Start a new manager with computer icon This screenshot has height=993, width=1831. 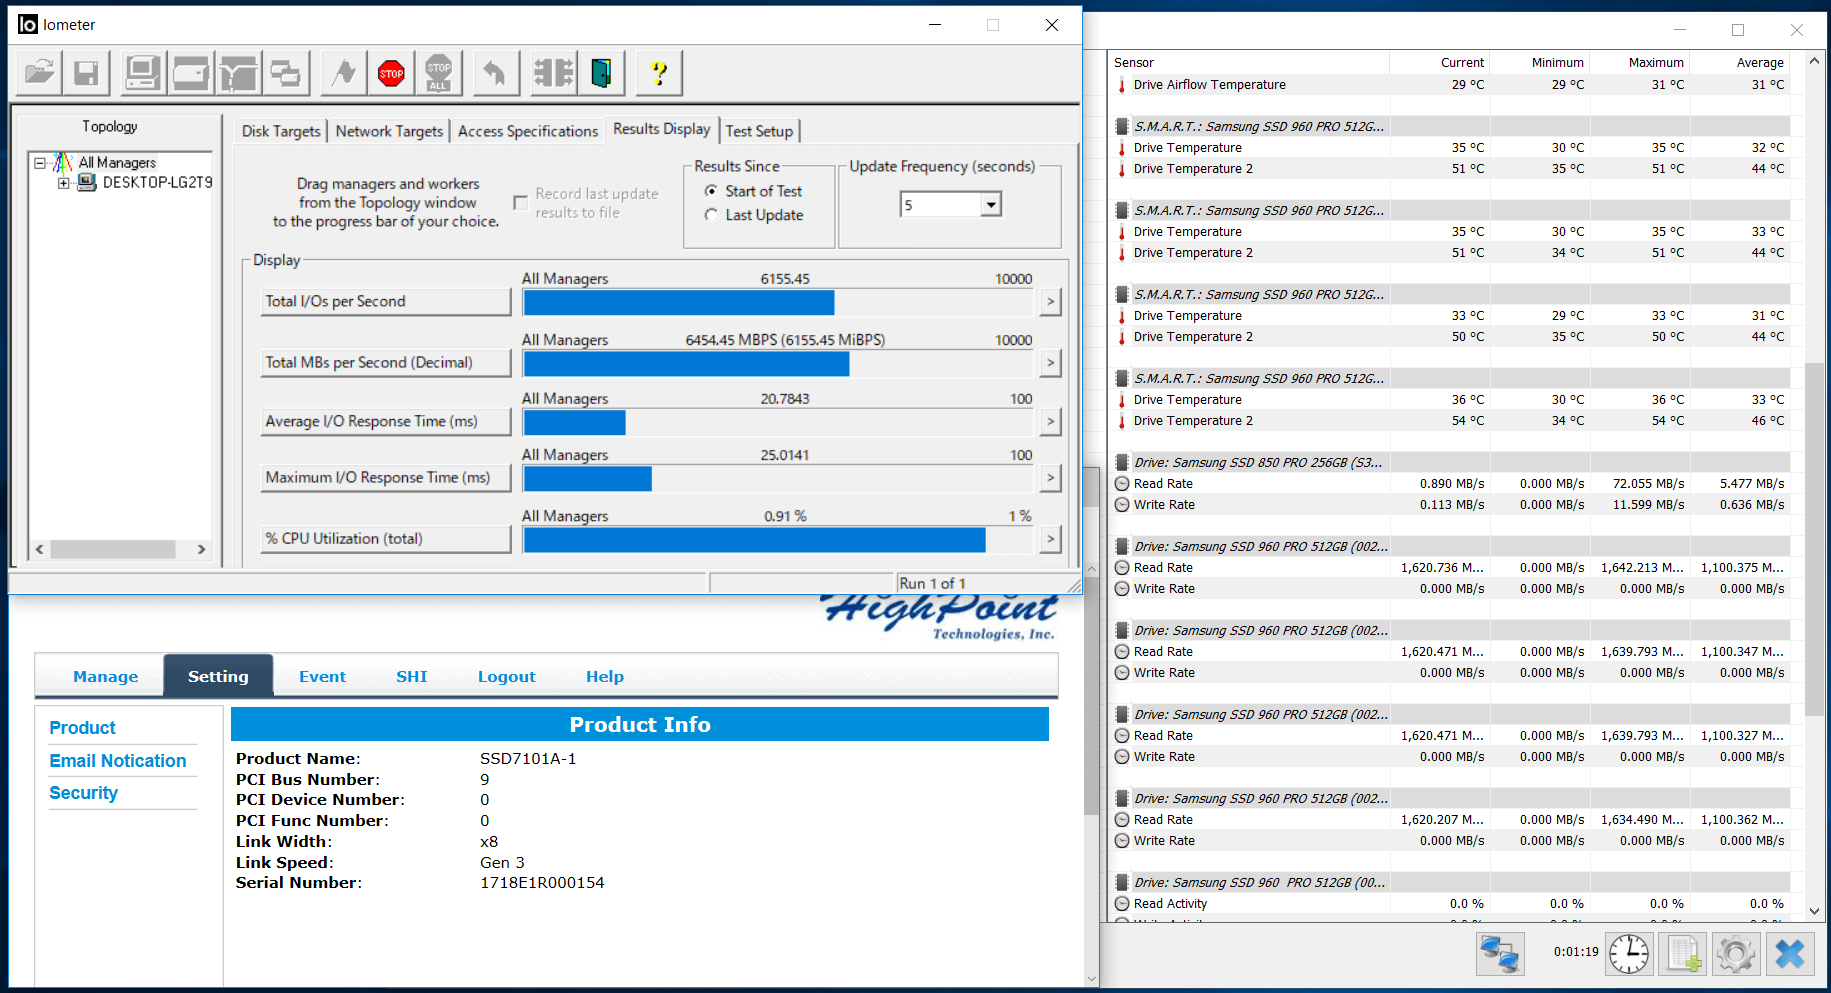[x=142, y=73]
